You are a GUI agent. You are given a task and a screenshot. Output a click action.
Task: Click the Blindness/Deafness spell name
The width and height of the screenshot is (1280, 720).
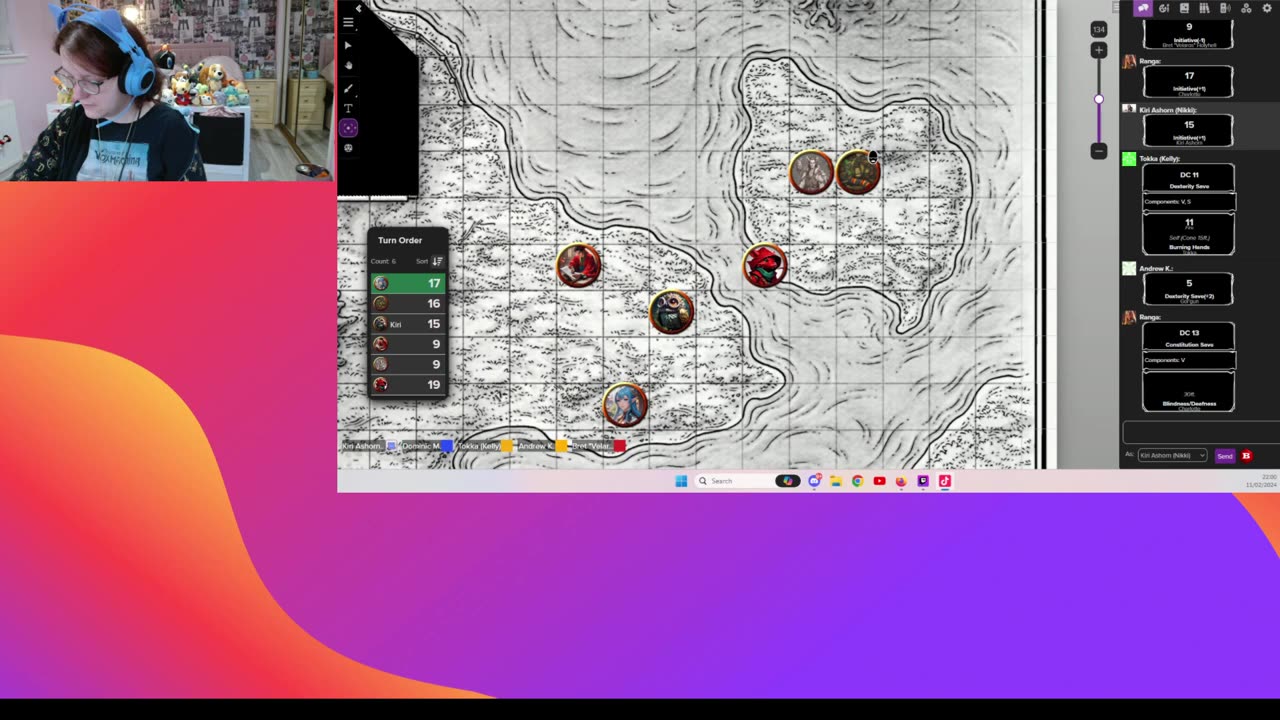pyautogui.click(x=1189, y=404)
